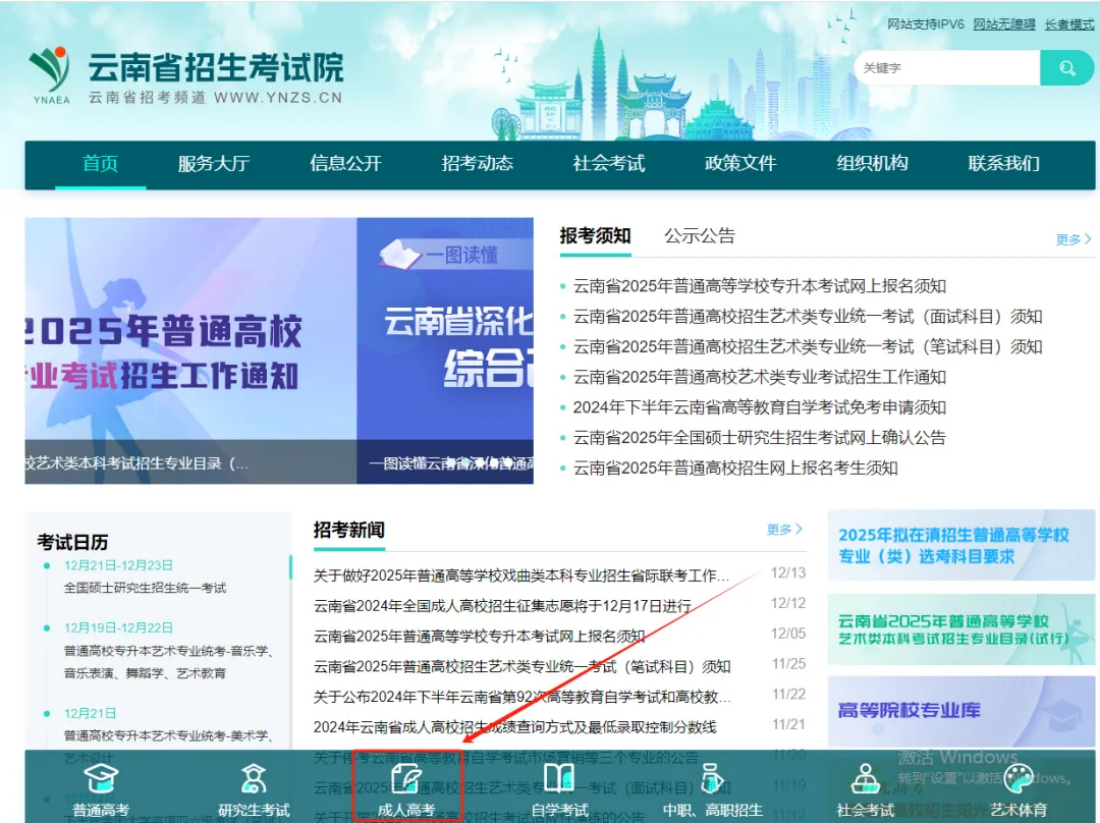This screenshot has width=1100, height=823.
Task: Click the 云南省招生考试院 site title
Action: (215, 68)
